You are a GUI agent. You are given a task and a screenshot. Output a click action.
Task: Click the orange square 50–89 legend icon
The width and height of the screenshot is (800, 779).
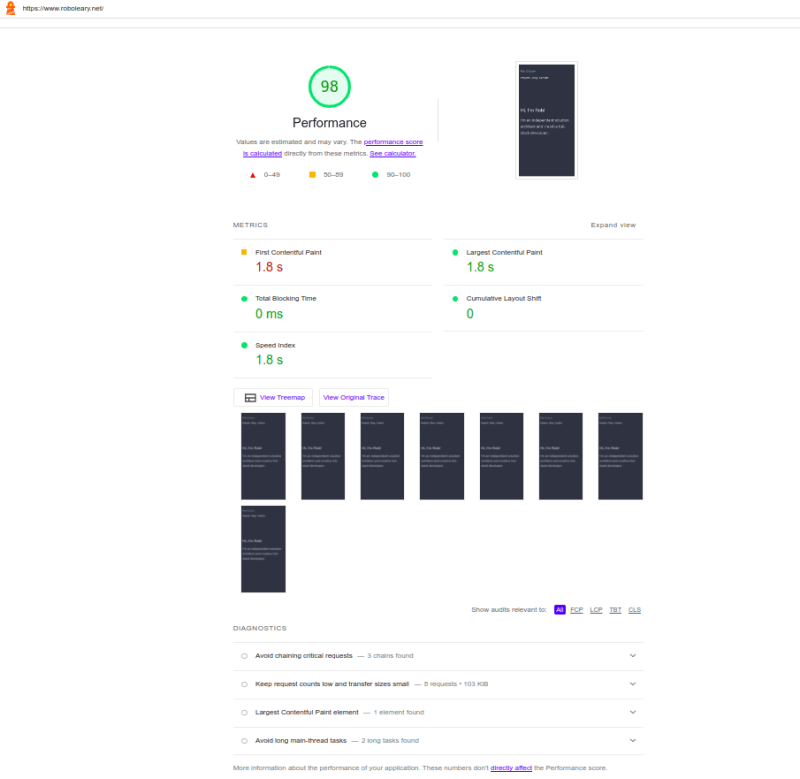tap(312, 174)
